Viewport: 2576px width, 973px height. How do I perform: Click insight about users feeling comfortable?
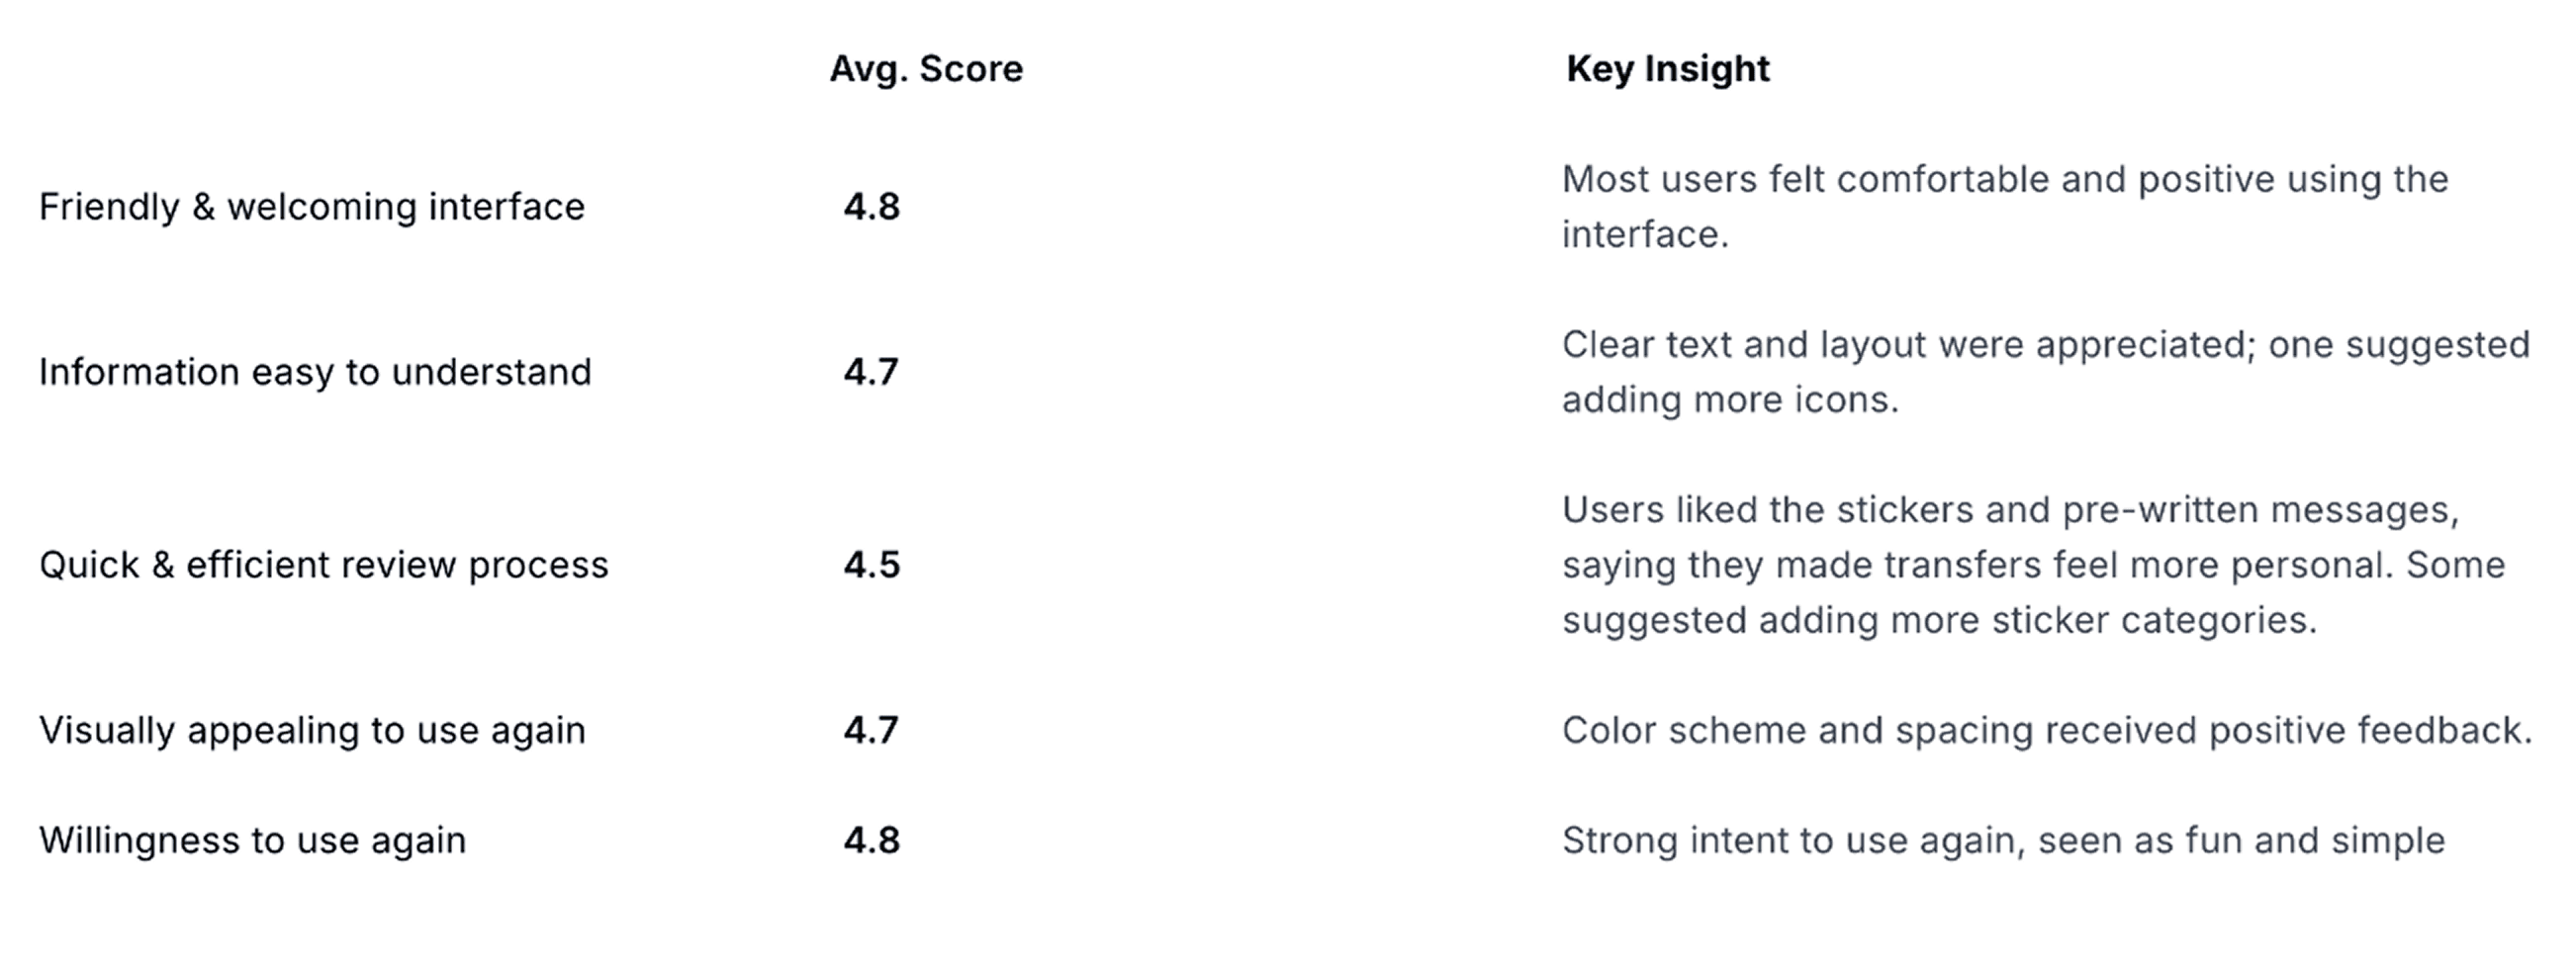coord(2005,207)
